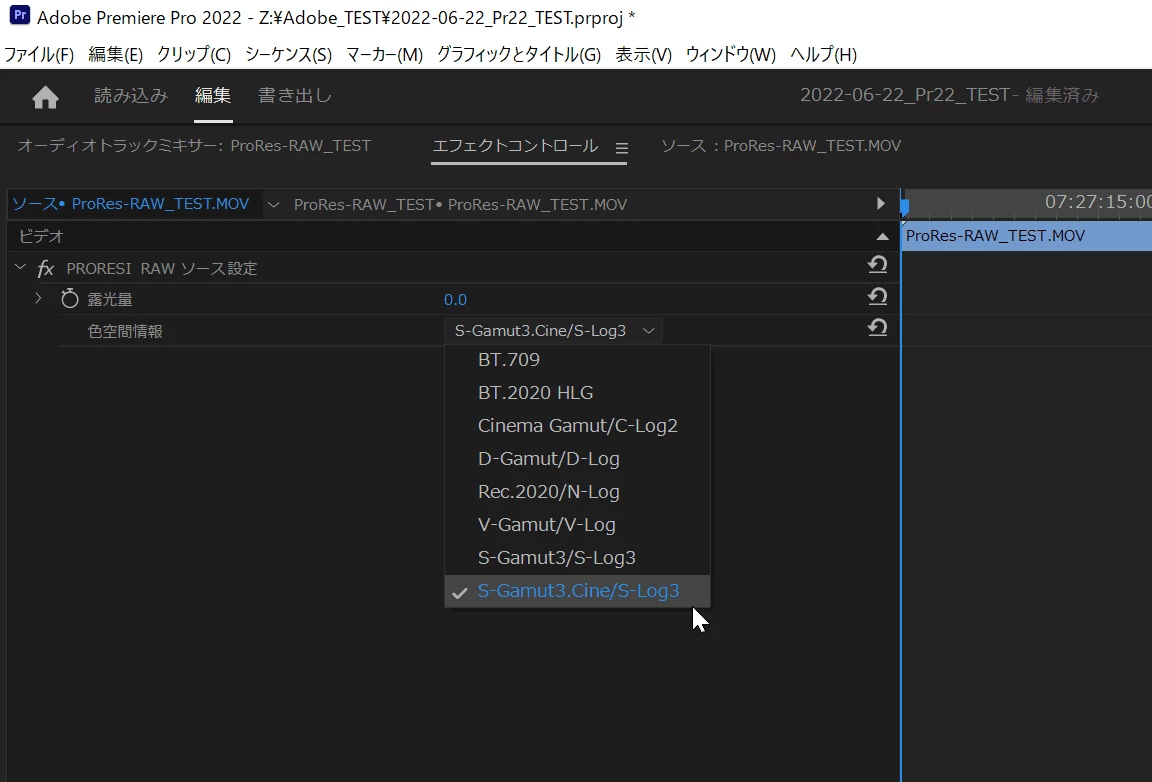
Task: Select ProRes-RAW_TEST• ProRes-RAW_TEST.MOV sequence clip tab
Action: click(461, 204)
